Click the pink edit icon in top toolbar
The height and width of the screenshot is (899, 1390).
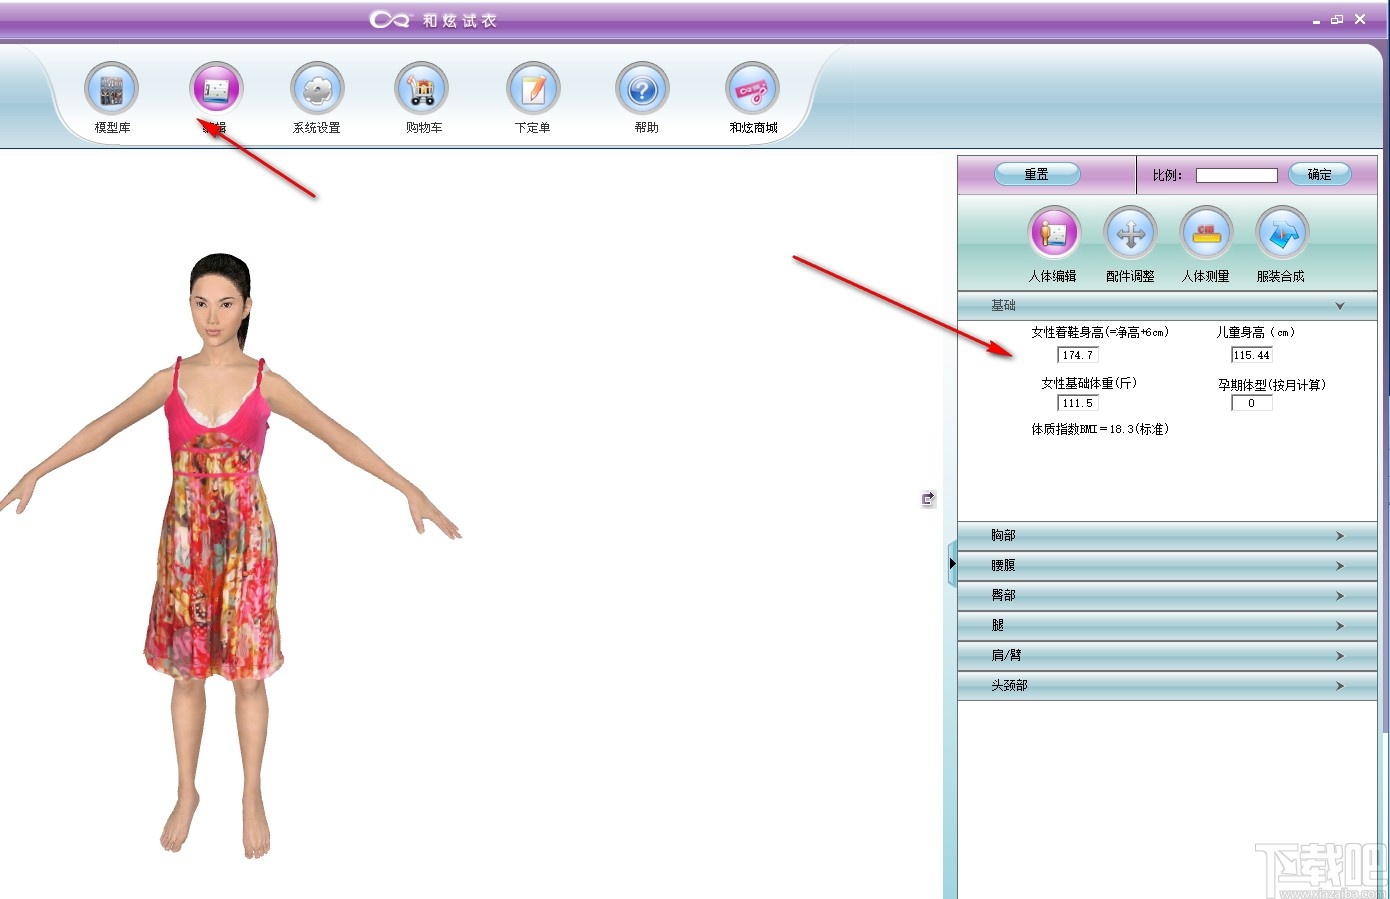(x=216, y=90)
